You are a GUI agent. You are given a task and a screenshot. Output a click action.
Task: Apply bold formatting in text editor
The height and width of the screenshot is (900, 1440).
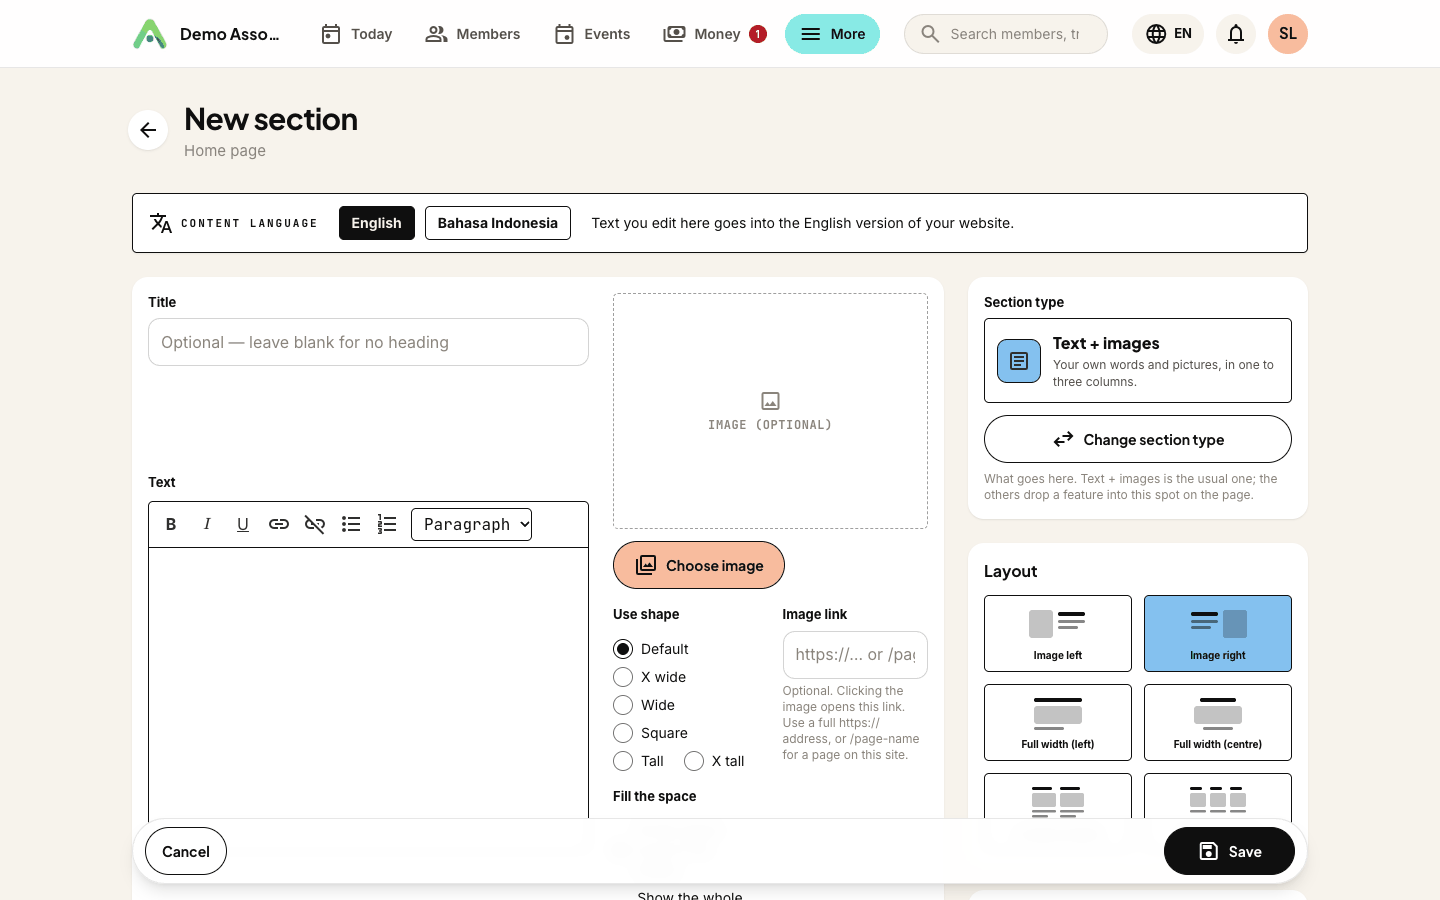point(171,524)
